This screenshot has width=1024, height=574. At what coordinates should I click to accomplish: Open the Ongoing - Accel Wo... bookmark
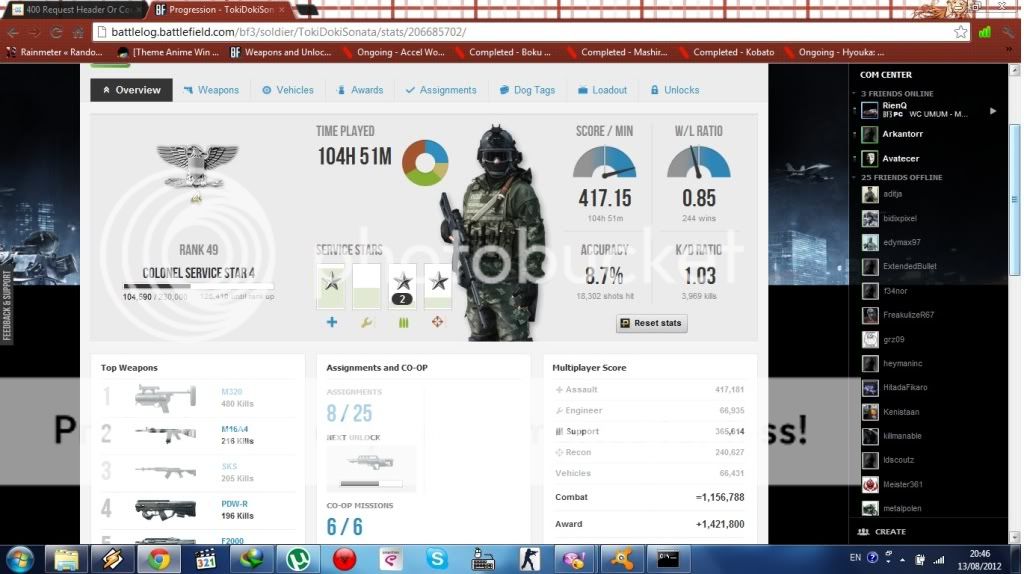point(393,52)
